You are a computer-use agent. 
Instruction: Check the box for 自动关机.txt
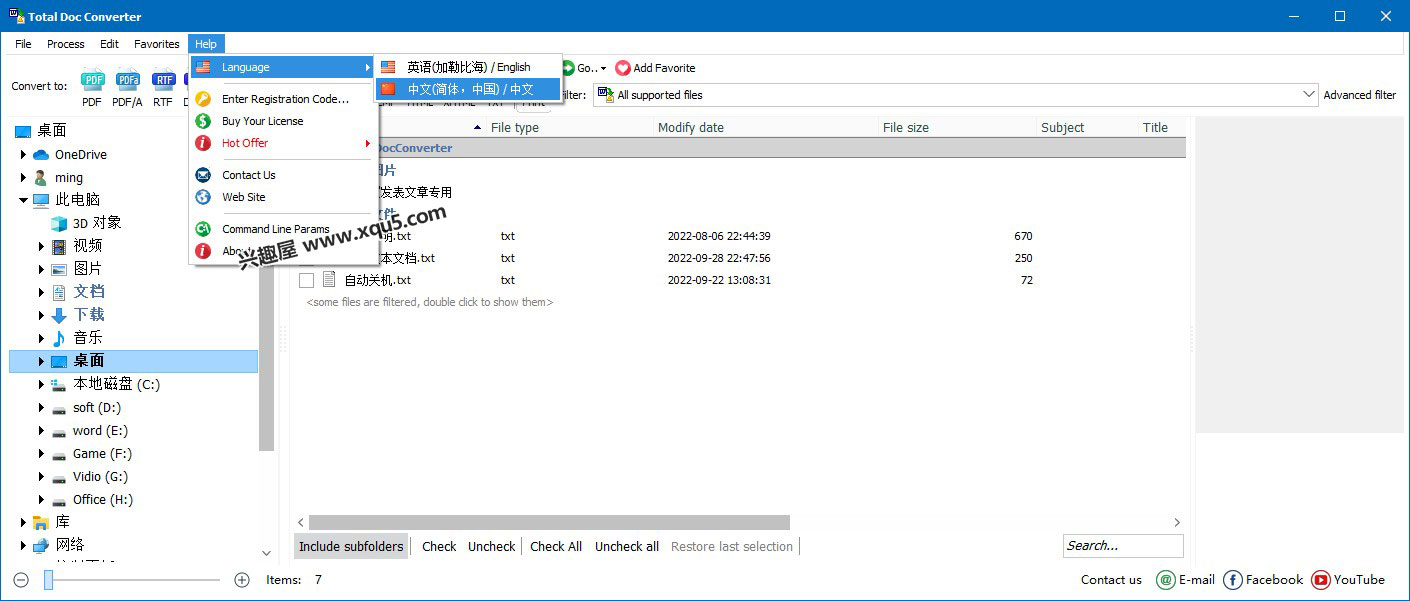pyautogui.click(x=307, y=281)
